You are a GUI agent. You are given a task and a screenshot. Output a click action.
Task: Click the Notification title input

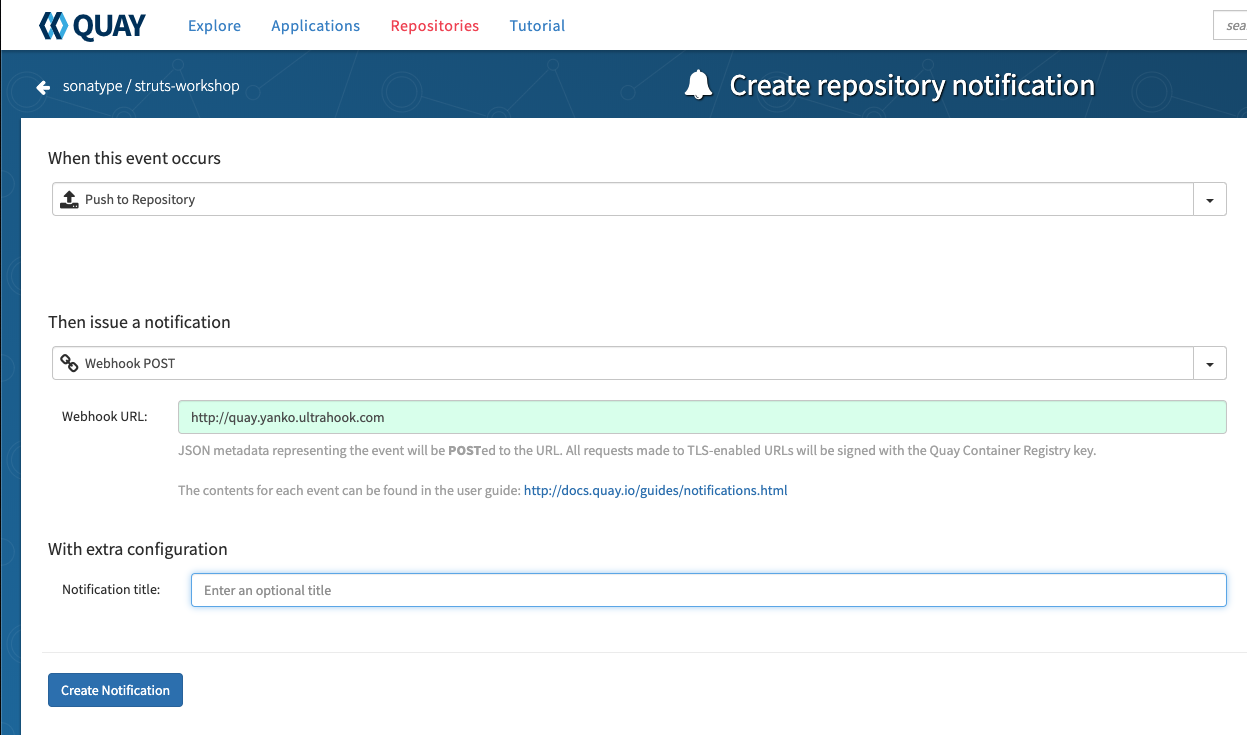(708, 590)
